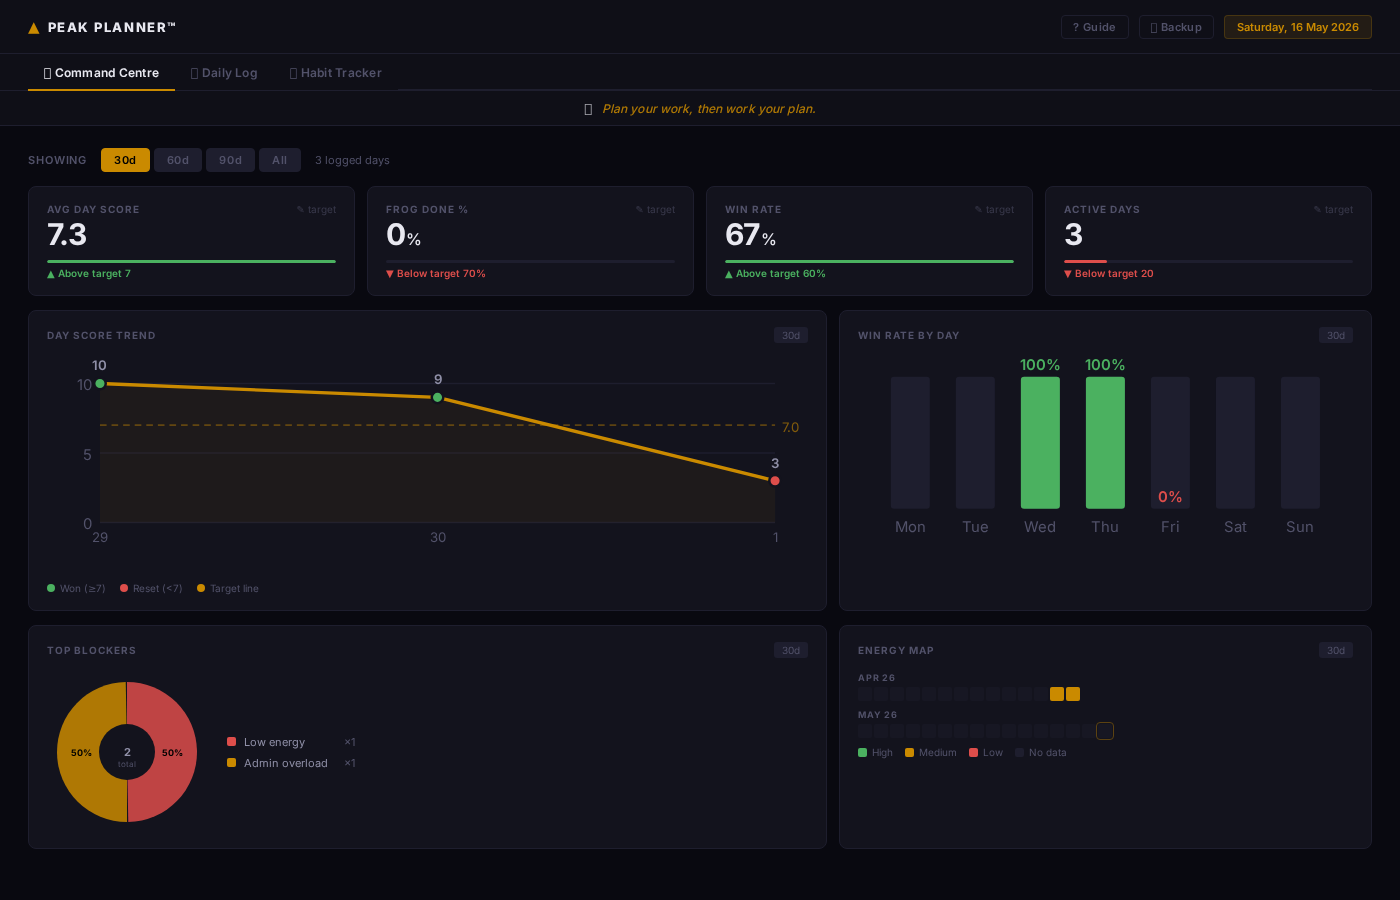Click the Friday win rate bar
This screenshot has width=1400, height=900.
(1170, 443)
